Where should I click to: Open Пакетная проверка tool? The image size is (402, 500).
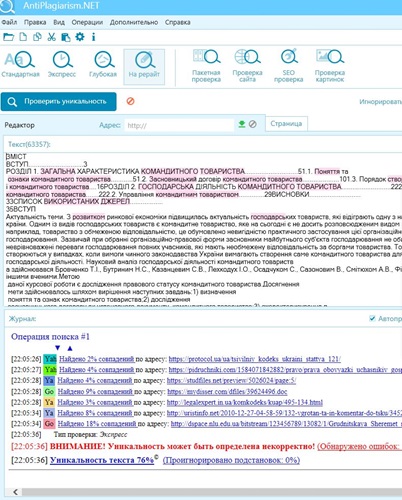[206, 66]
